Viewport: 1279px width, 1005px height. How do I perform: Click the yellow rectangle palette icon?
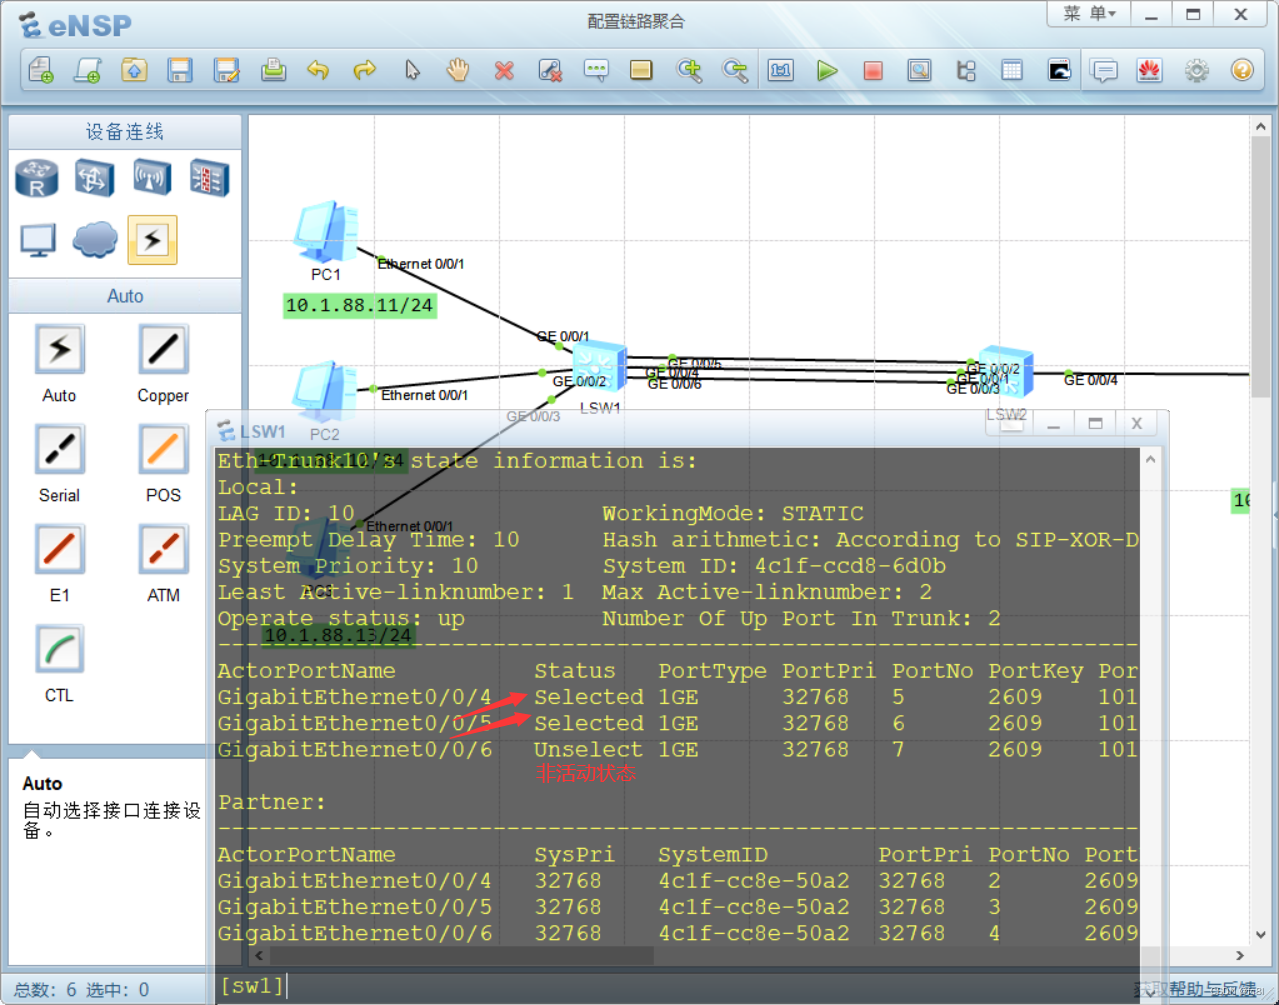pyautogui.click(x=641, y=71)
